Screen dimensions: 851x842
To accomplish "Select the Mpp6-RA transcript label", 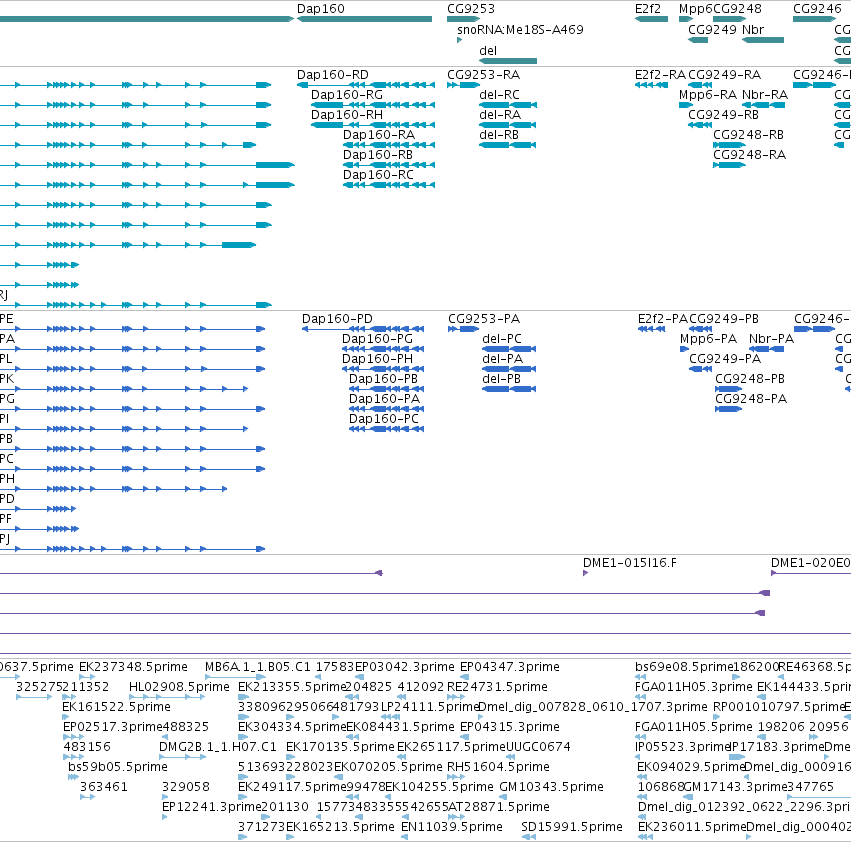I will pos(708,95).
